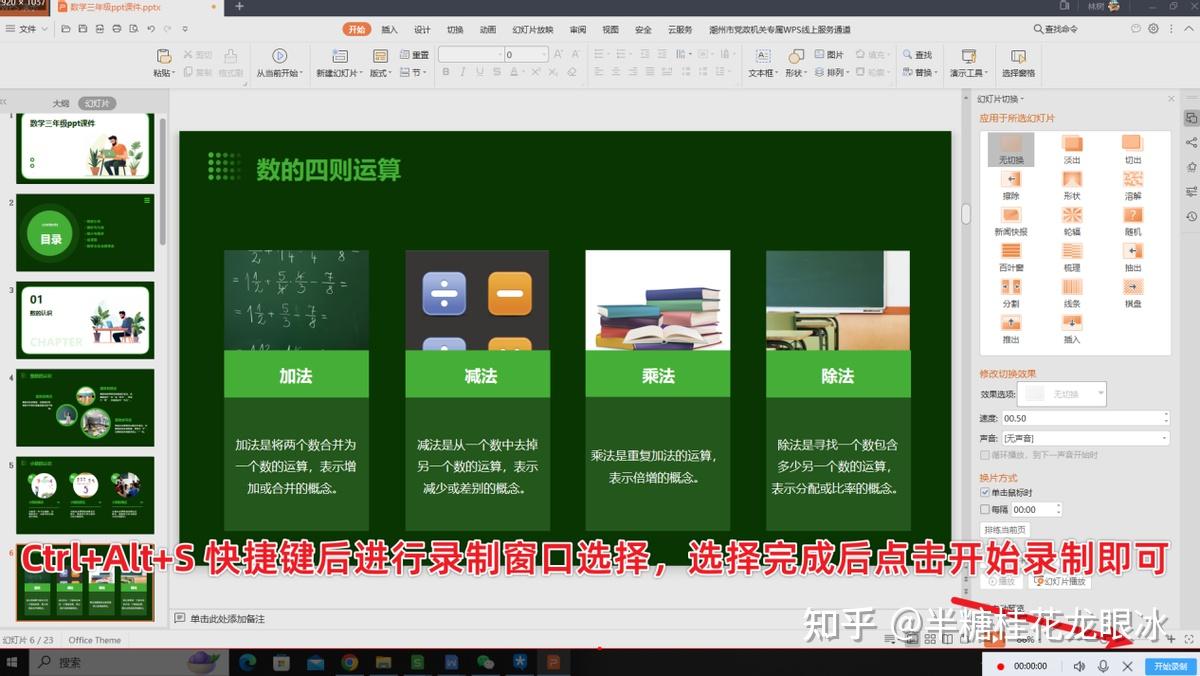Open the 声音 [无声音] sound dropdown
Image resolution: width=1200 pixels, height=676 pixels.
[1165, 436]
